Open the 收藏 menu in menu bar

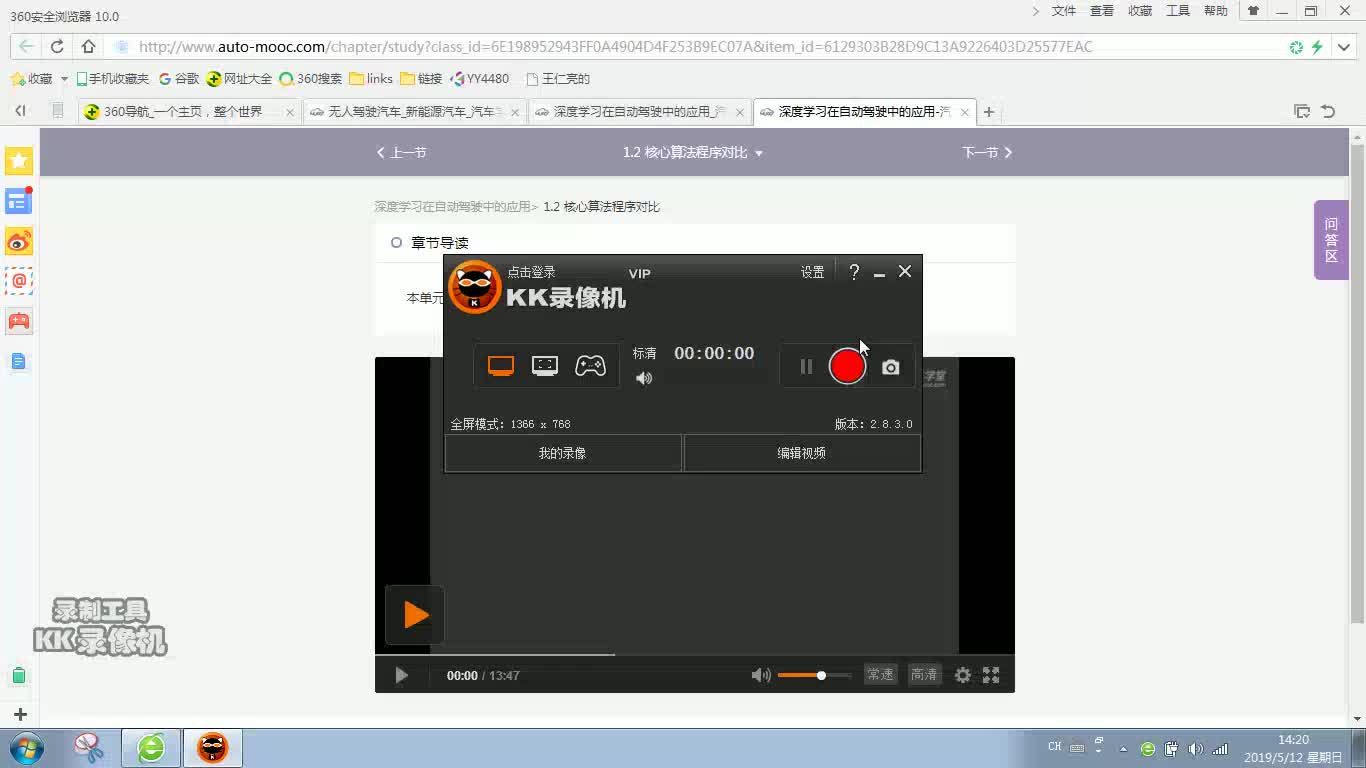pyautogui.click(x=1140, y=11)
